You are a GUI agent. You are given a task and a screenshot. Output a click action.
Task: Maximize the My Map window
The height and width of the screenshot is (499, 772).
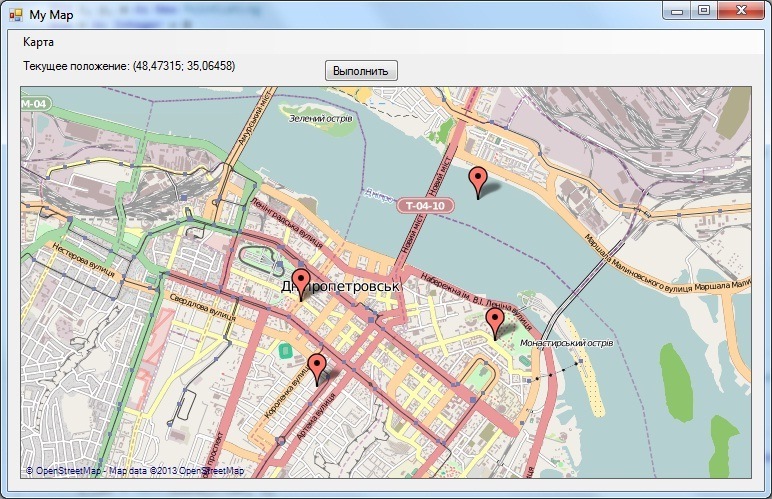coord(704,10)
